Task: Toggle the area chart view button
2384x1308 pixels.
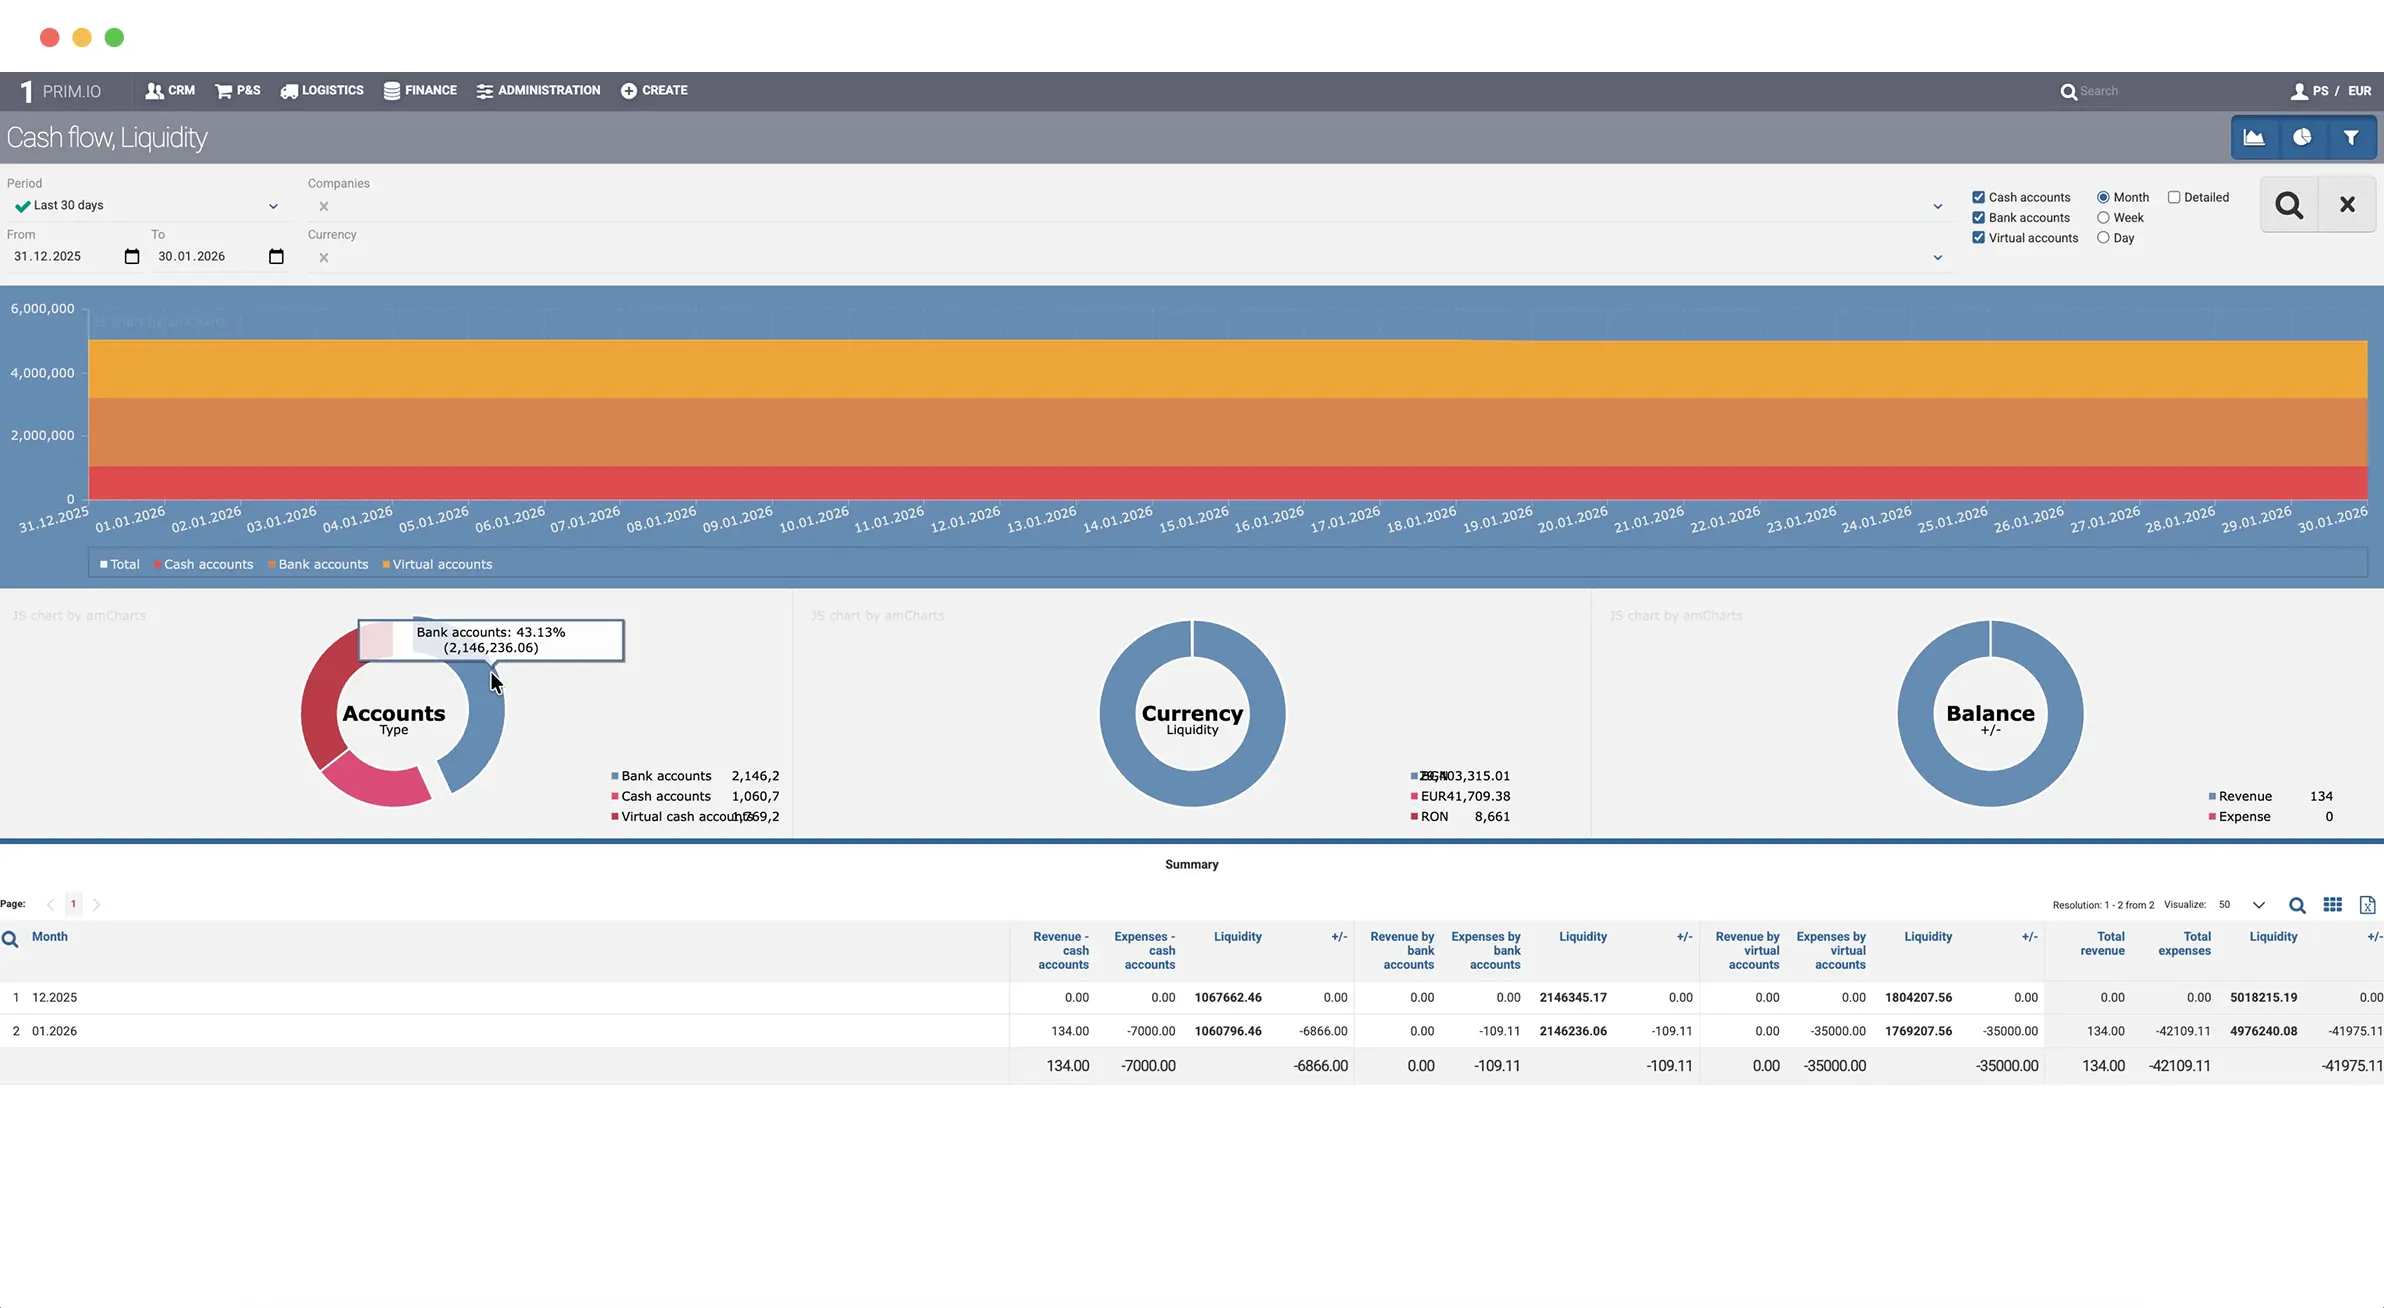Action: point(2254,138)
